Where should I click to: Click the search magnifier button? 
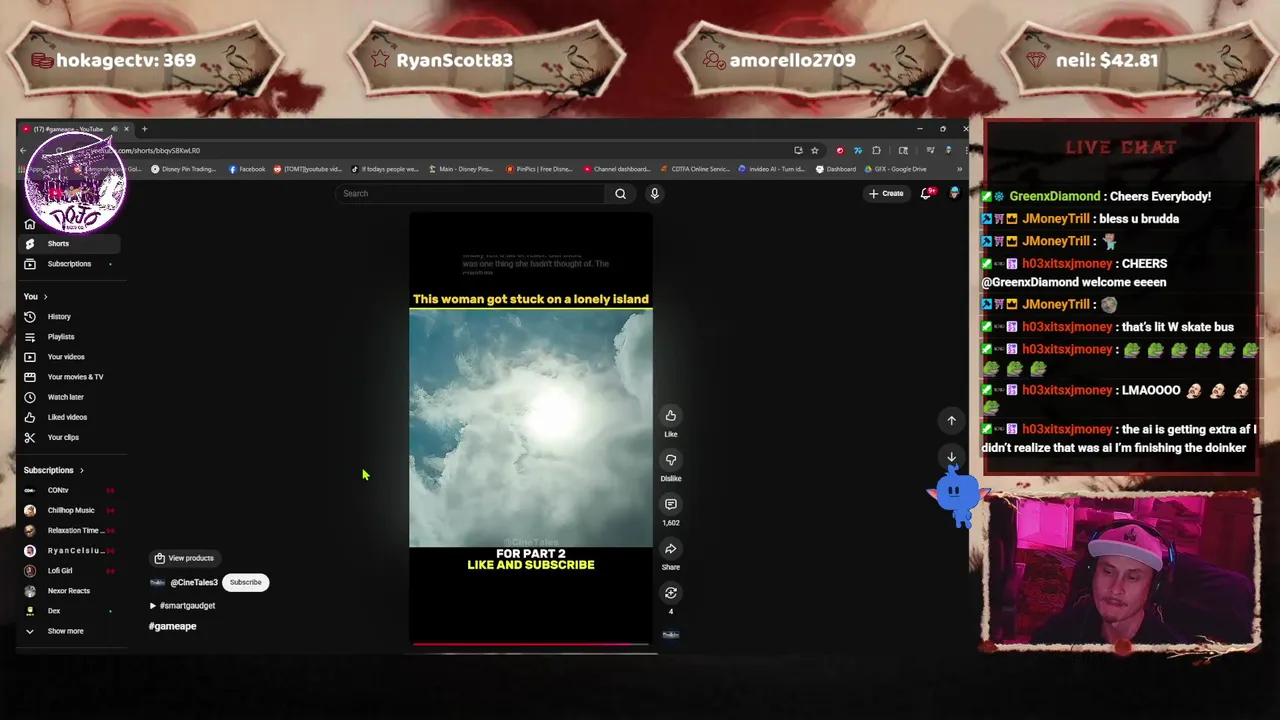620,194
